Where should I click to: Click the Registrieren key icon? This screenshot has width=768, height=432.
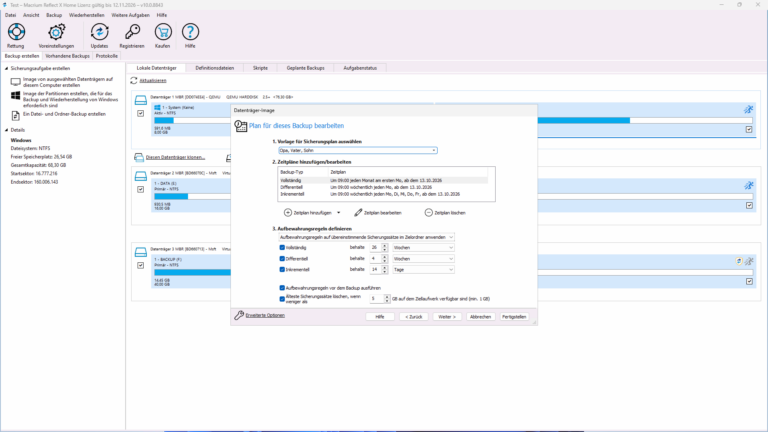(132, 32)
